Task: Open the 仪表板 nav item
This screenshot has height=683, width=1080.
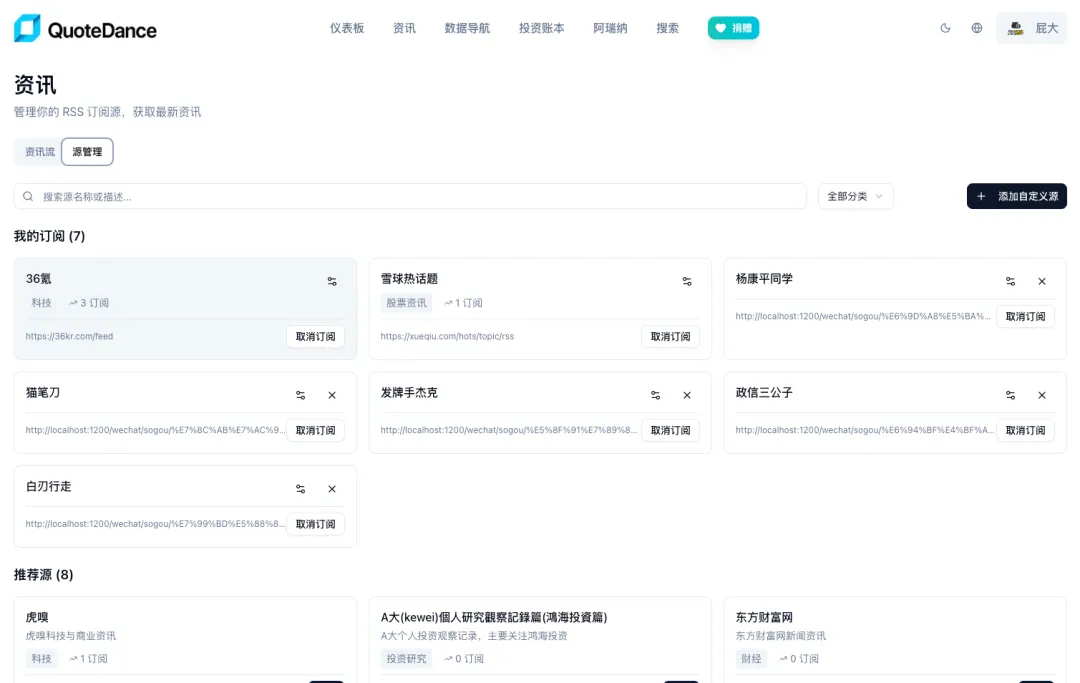Action: [346, 28]
